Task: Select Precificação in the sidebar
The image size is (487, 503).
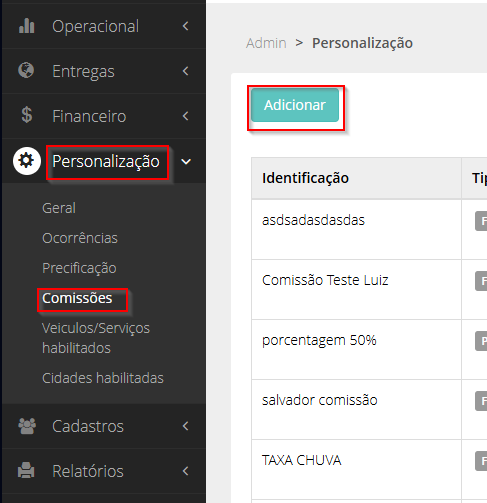Action: point(79,268)
